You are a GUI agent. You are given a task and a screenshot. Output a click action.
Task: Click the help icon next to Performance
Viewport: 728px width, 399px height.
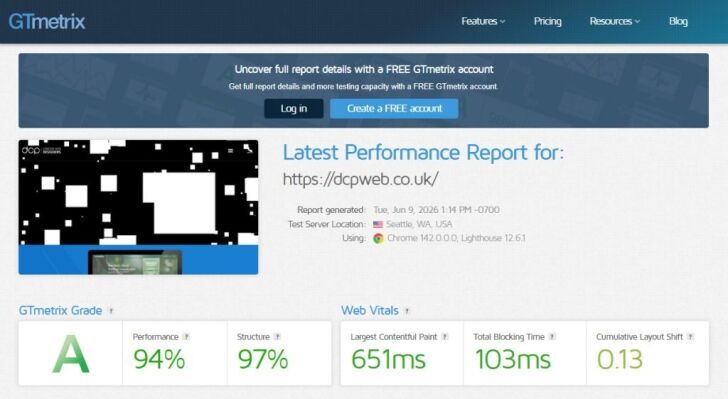click(186, 337)
